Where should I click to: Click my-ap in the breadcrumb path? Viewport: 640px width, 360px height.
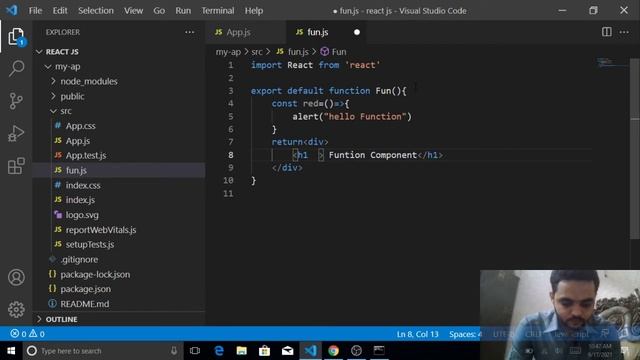[x=228, y=52]
